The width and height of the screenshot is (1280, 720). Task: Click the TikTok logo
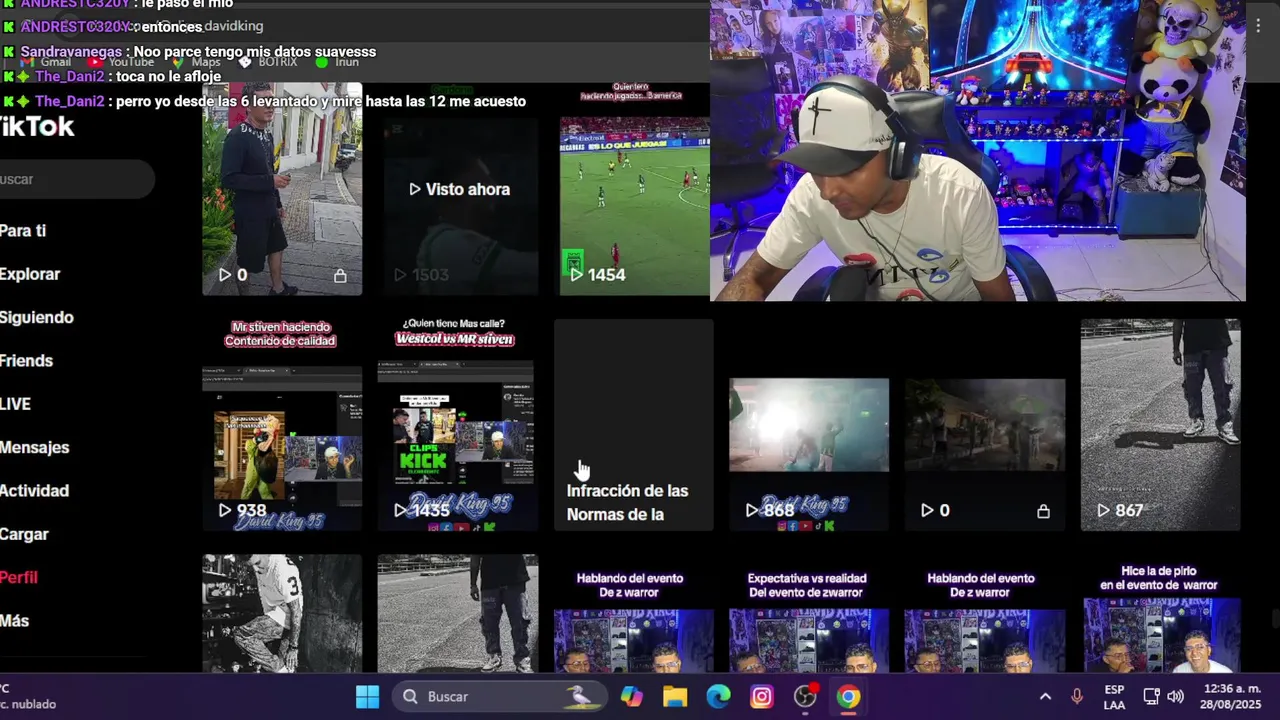pos(35,127)
